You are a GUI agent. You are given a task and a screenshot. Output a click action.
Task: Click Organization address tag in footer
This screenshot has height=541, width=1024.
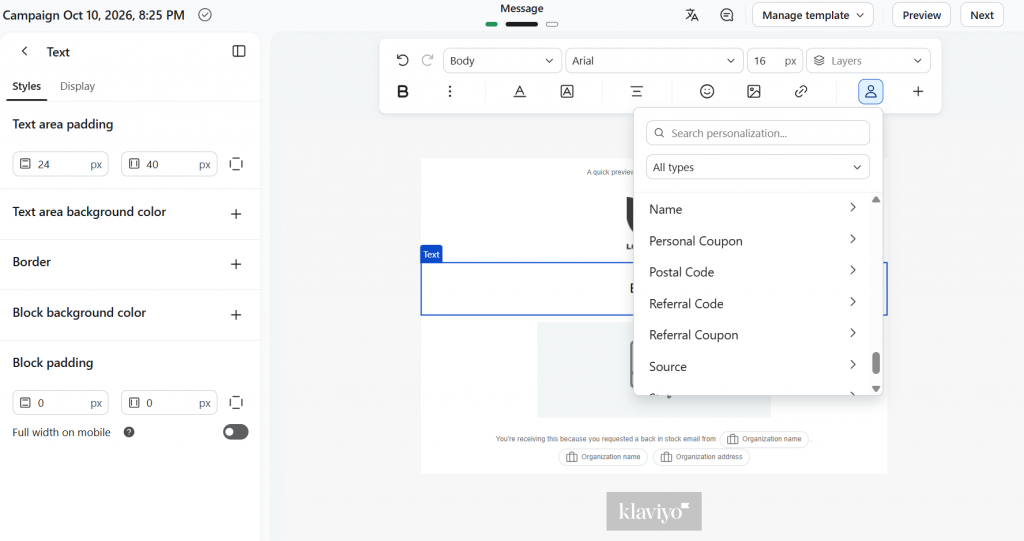click(701, 457)
